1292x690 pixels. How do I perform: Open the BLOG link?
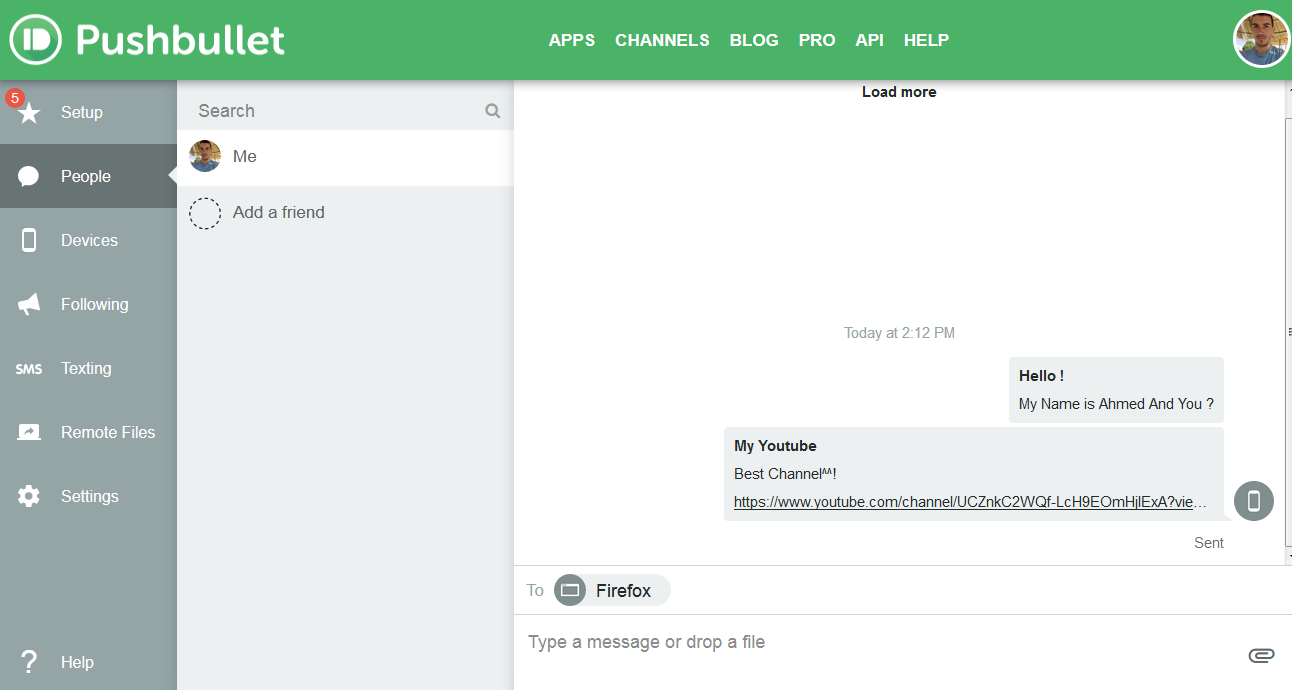pos(754,40)
